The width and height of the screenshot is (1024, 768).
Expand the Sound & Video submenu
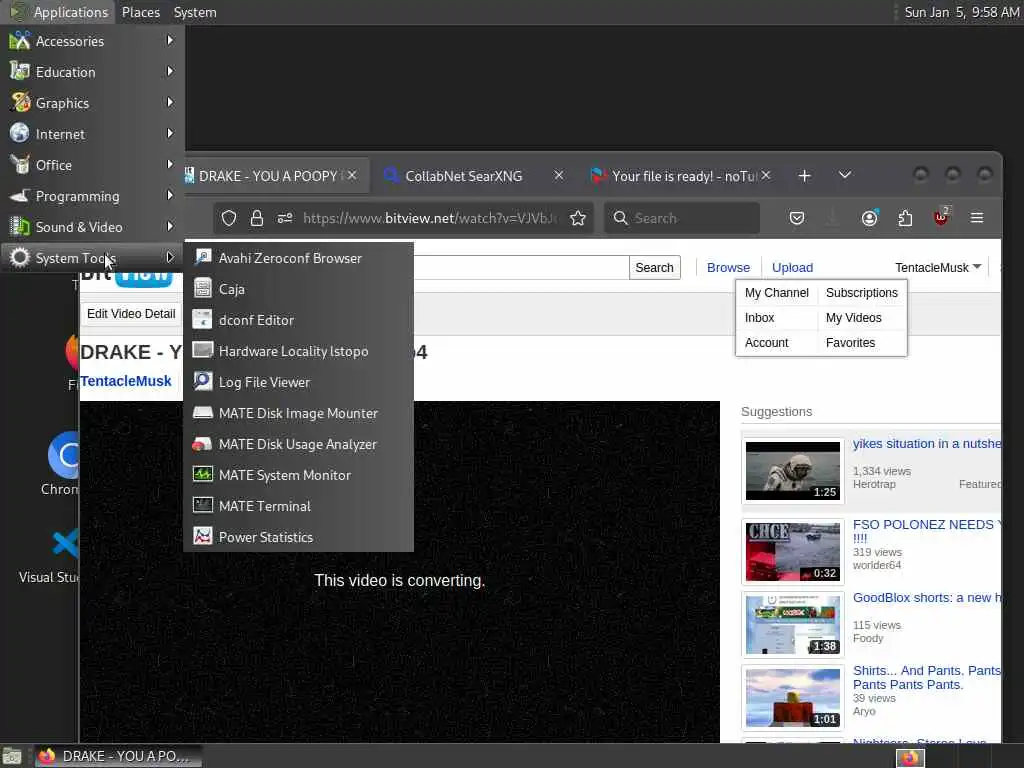(x=92, y=227)
